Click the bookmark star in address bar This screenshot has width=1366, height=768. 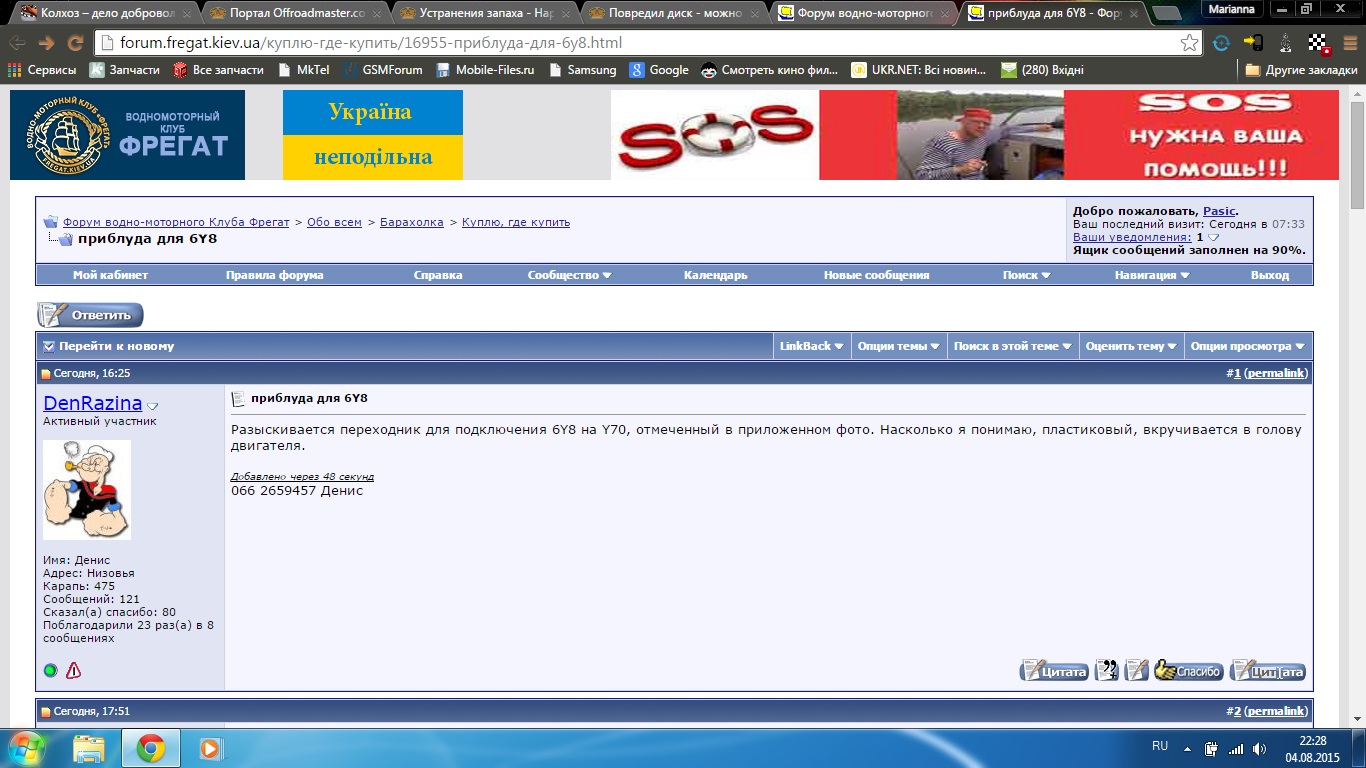click(x=1189, y=43)
